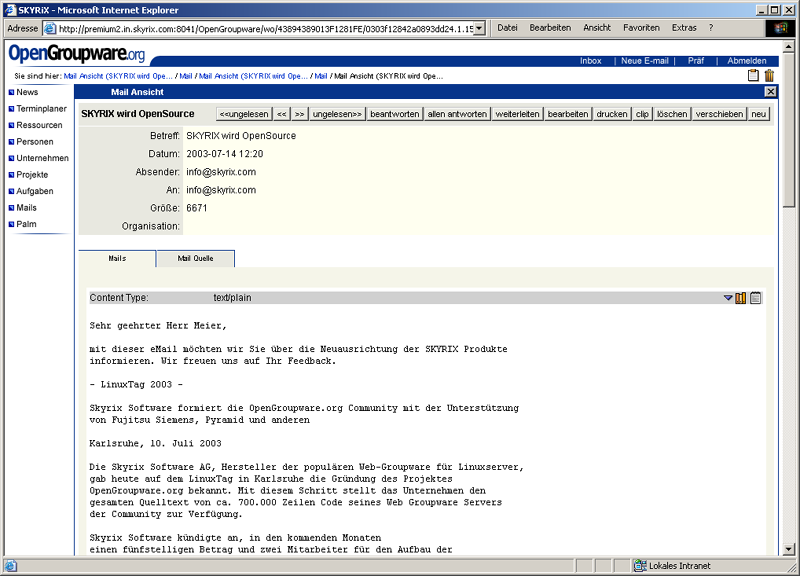Open the Datei menu
The width and height of the screenshot is (800, 576).
click(507, 28)
